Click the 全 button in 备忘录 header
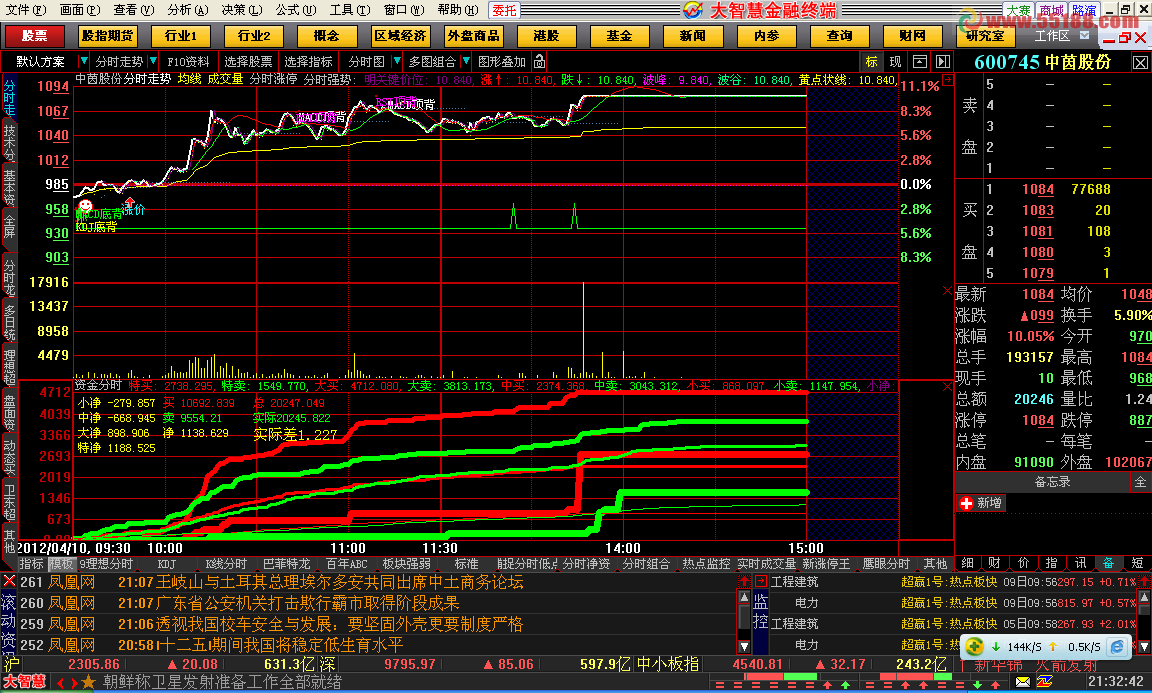Image resolution: width=1152 pixels, height=693 pixels. [x=1140, y=482]
